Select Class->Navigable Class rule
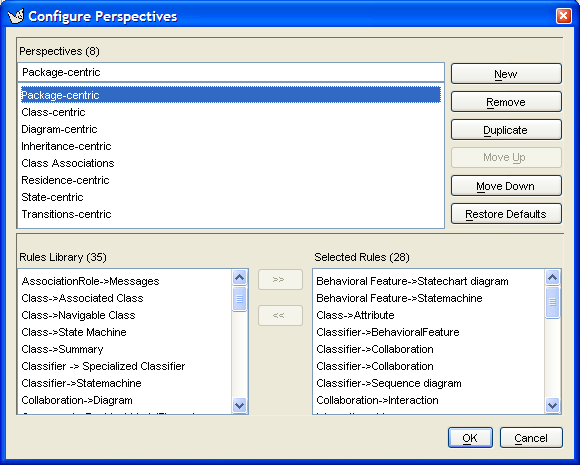Screen dimensions: 580x465 point(125,315)
